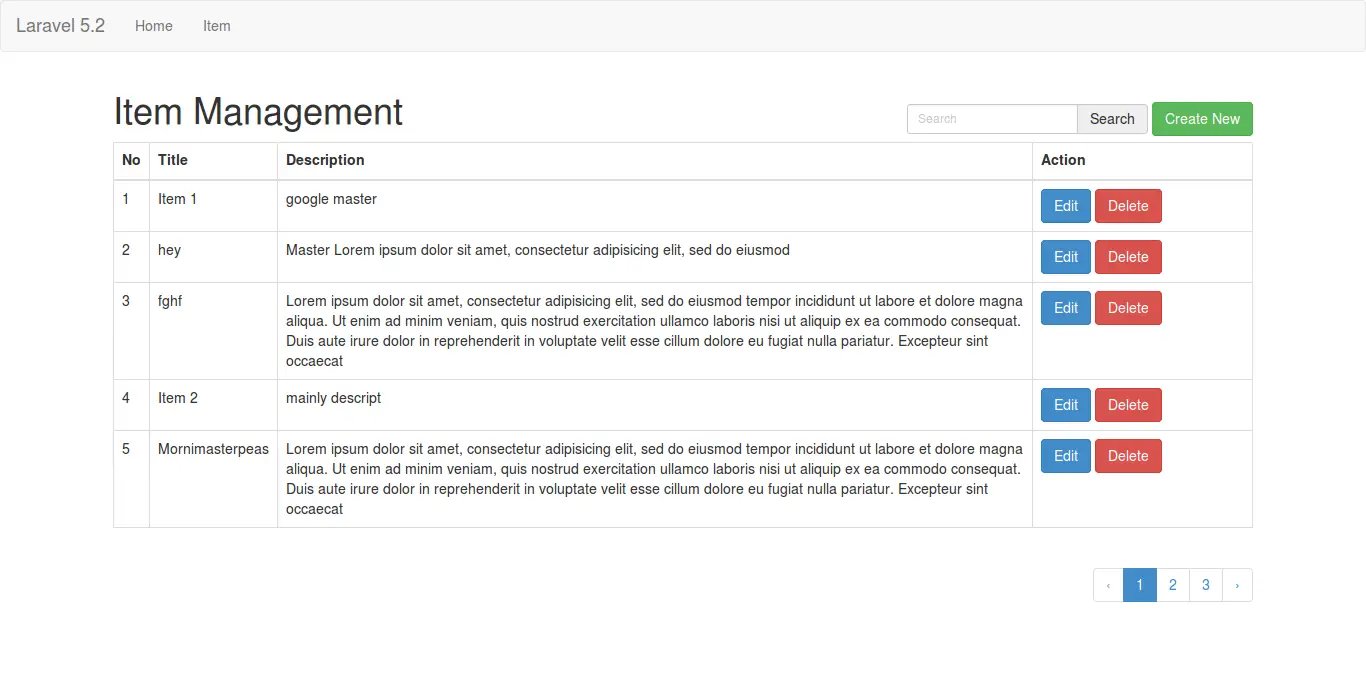Screen dimensions: 1366x673
Task: Edit the Item 1 row
Action: (x=1066, y=206)
